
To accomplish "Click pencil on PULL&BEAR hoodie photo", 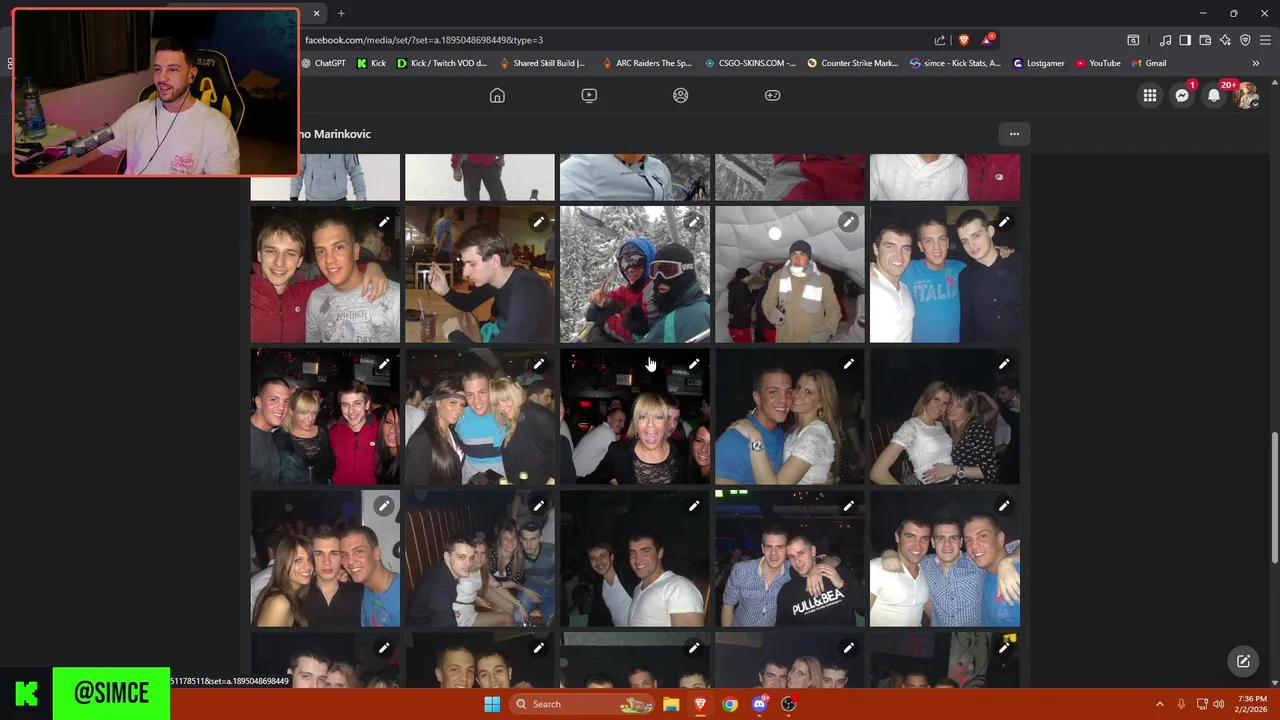I will click(849, 506).
